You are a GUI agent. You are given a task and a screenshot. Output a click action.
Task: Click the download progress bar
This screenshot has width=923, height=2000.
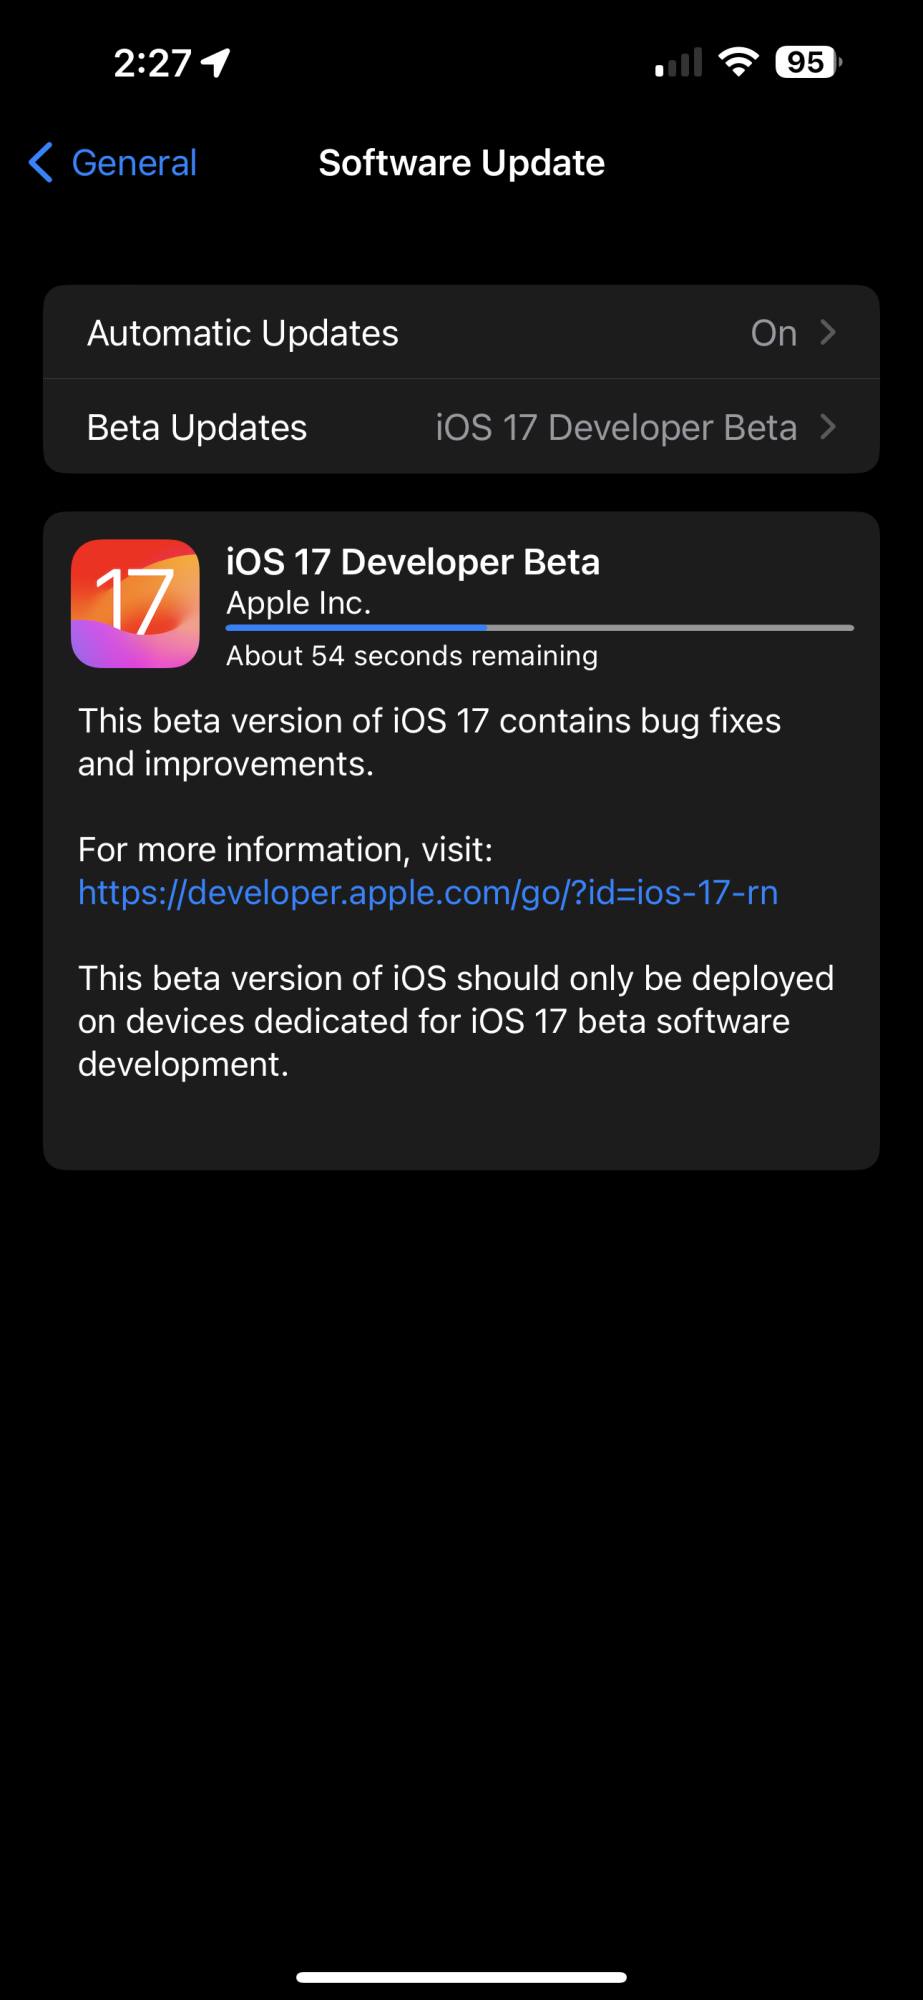point(540,628)
